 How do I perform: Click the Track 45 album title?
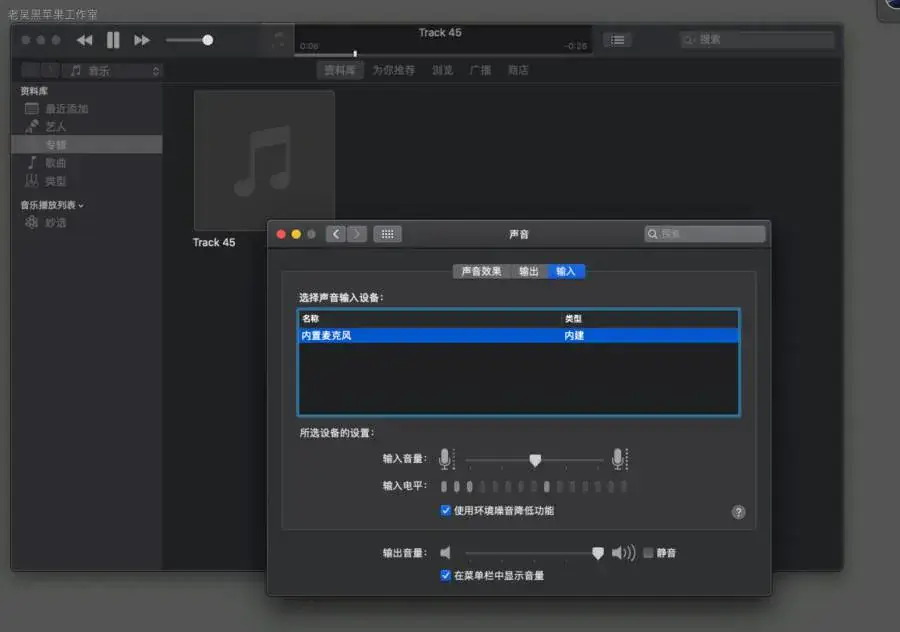pos(214,243)
